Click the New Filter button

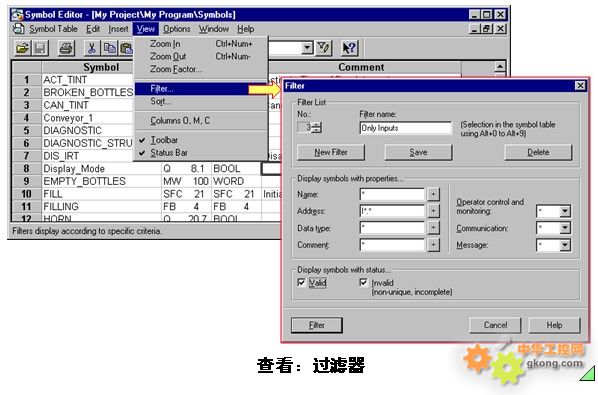[331, 152]
